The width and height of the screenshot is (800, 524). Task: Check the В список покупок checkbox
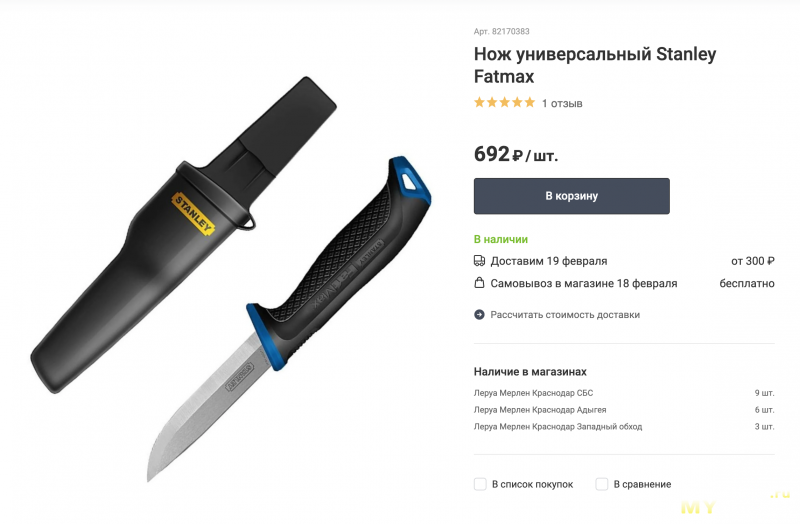[480, 484]
